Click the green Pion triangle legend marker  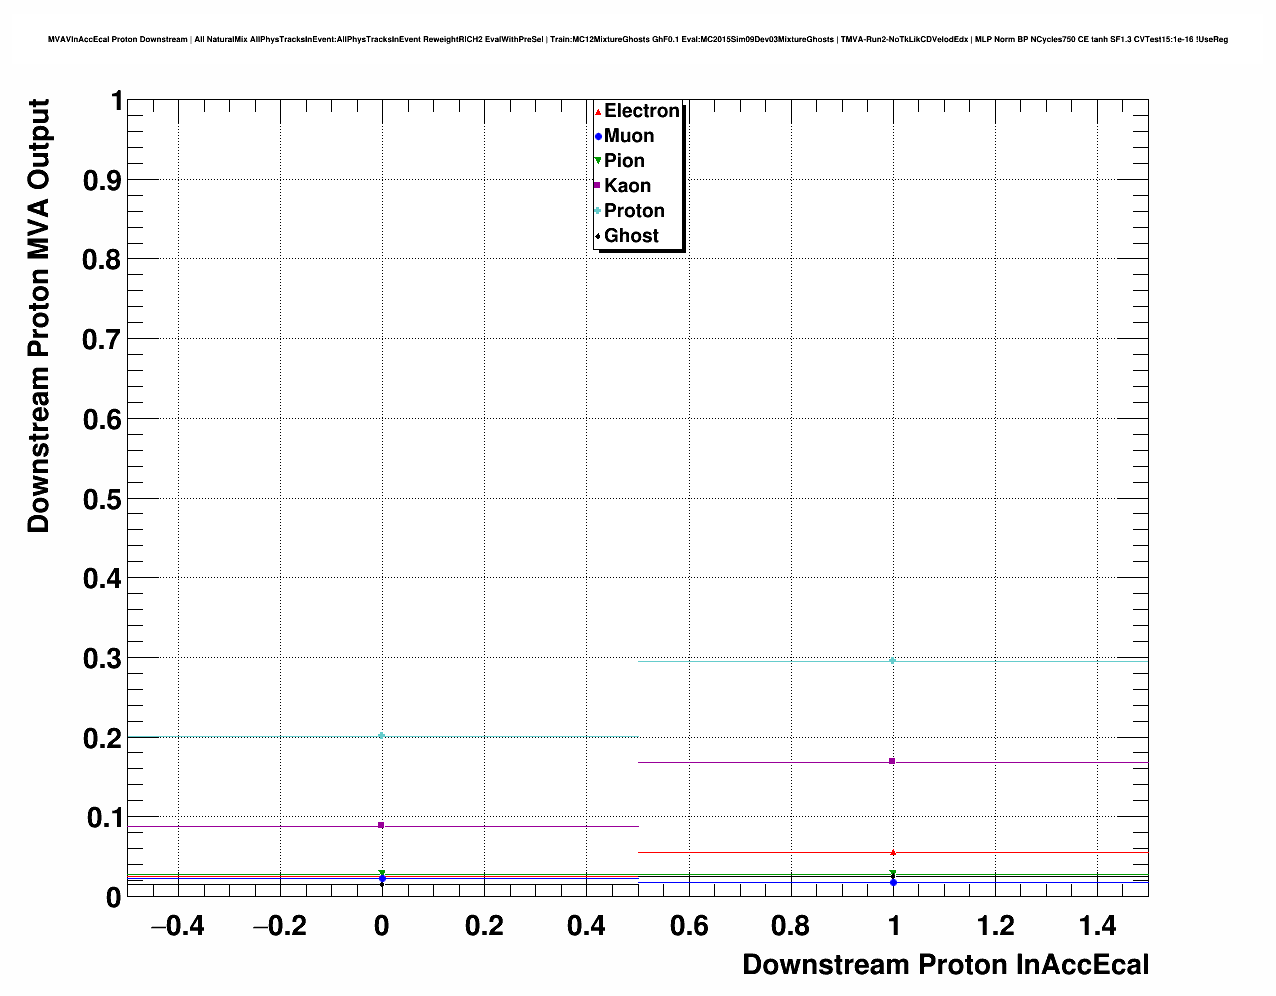click(x=598, y=161)
